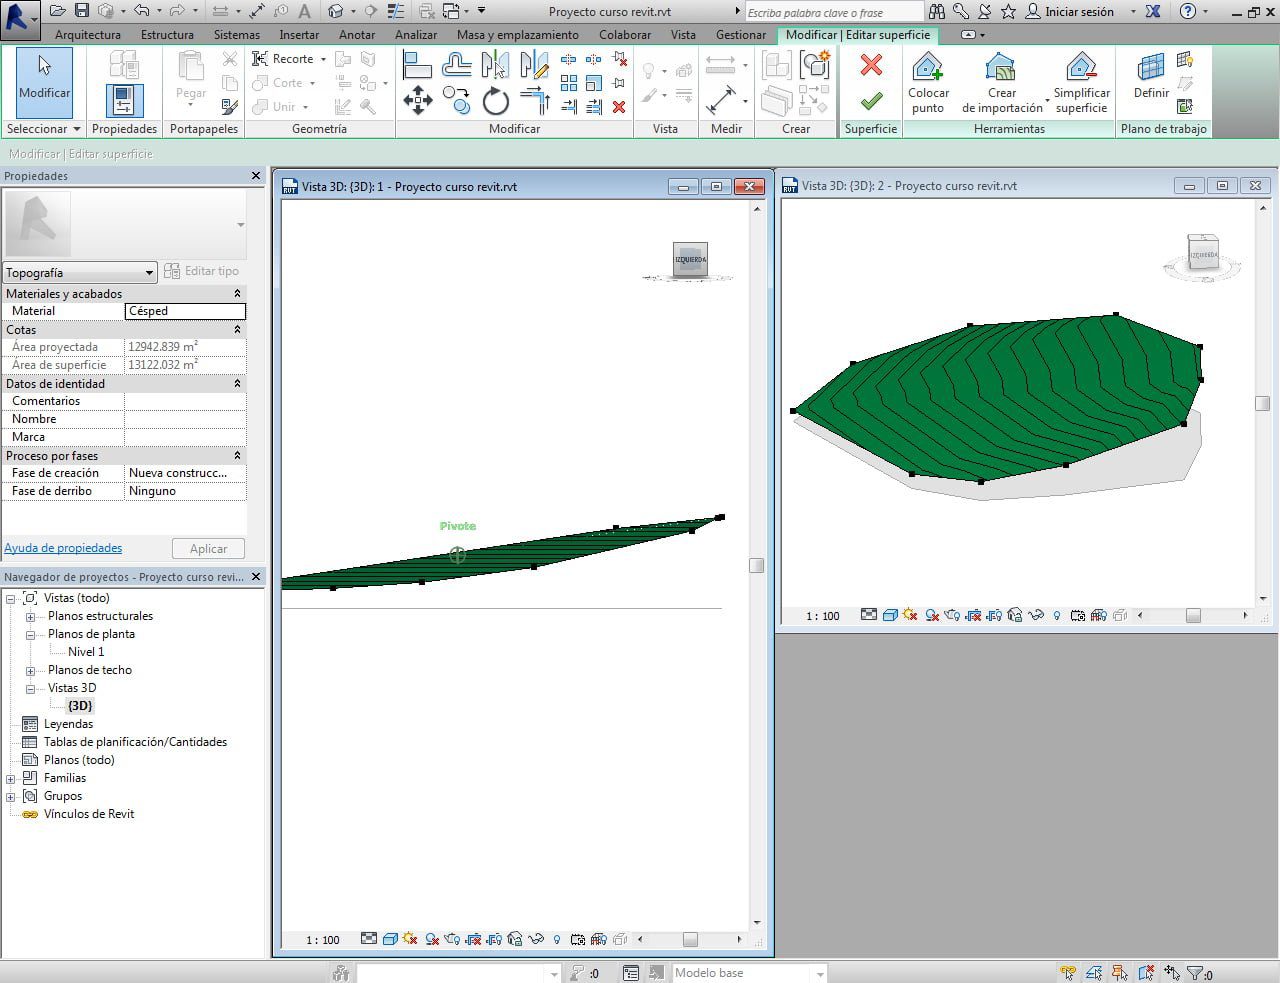The image size is (1280, 983).
Task: Select the Rotate tool
Action: [x=495, y=100]
